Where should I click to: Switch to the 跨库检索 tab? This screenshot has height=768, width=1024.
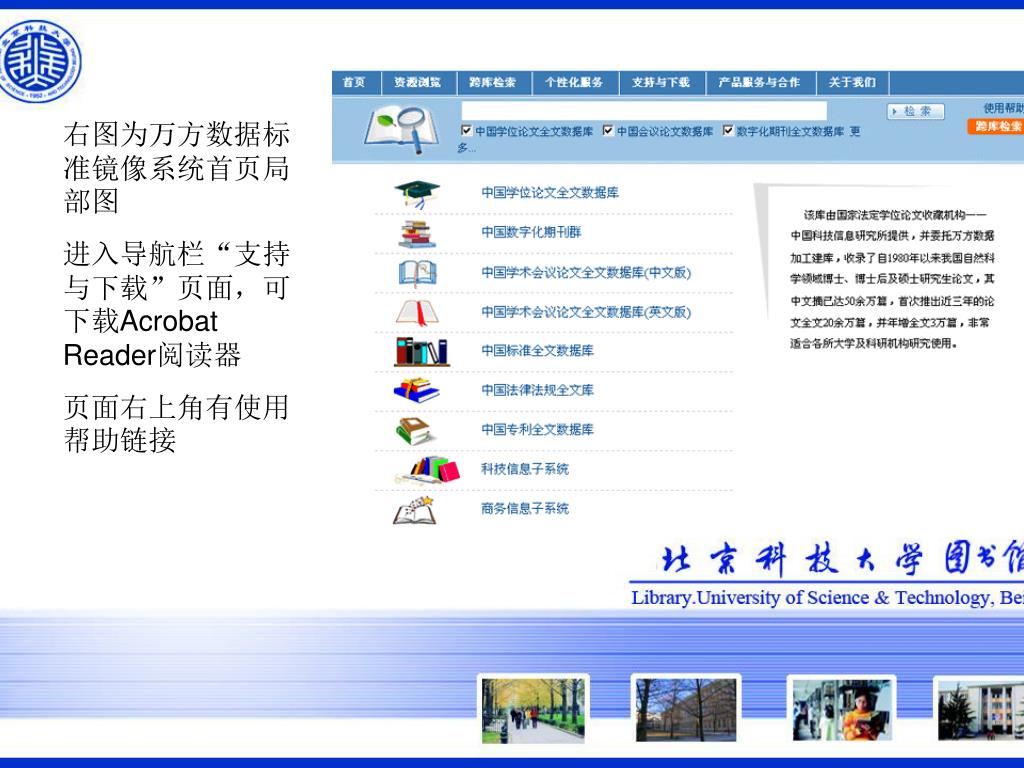[x=492, y=82]
